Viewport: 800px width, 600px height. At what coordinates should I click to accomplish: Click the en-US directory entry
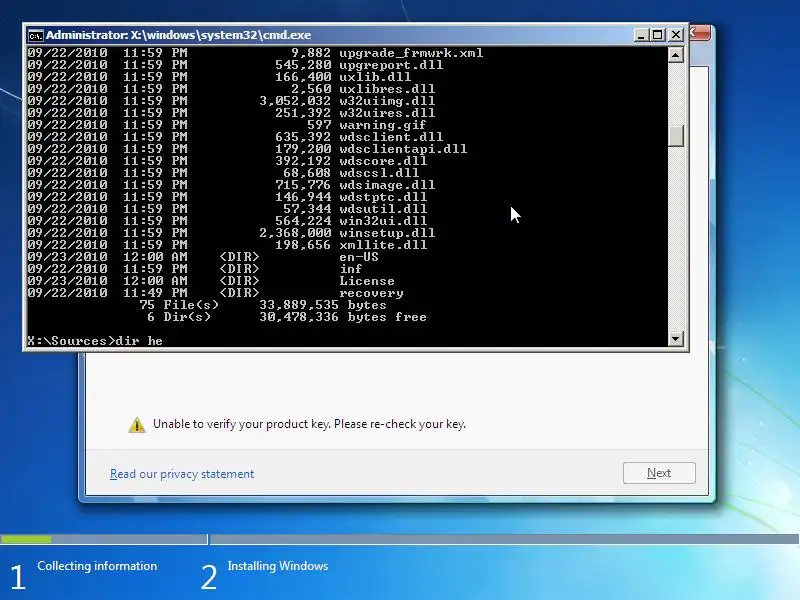359,257
